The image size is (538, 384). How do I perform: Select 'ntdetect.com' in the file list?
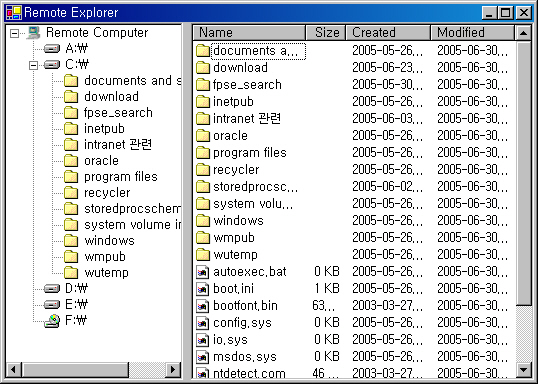(x=249, y=372)
